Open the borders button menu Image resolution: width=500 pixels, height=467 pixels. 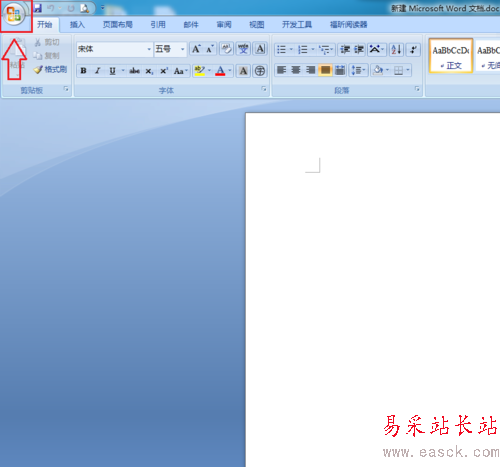402,70
